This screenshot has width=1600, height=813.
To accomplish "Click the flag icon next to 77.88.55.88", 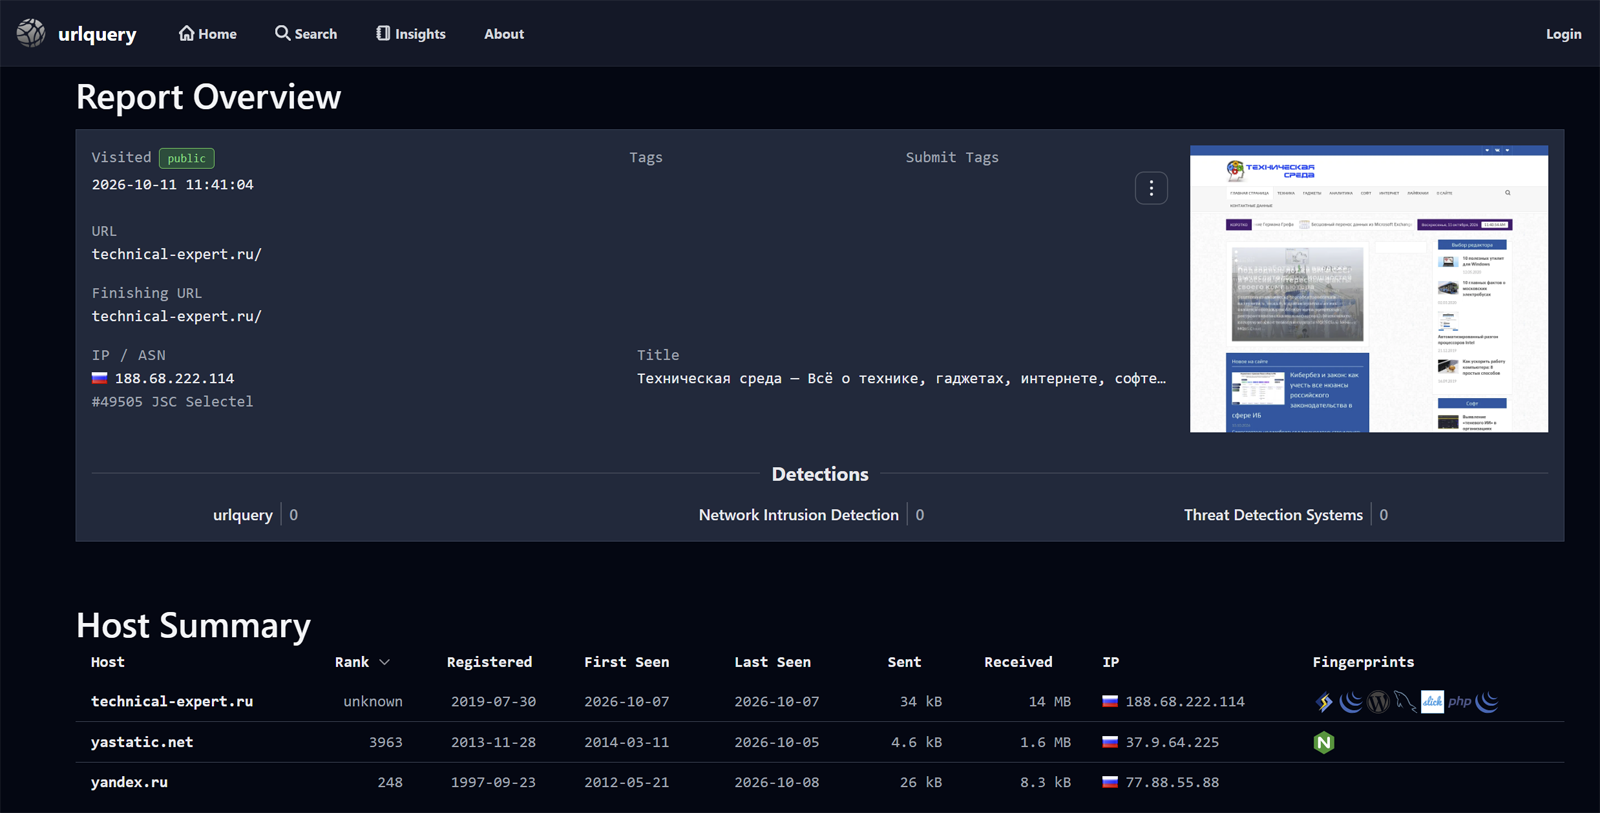I will tap(1110, 782).
